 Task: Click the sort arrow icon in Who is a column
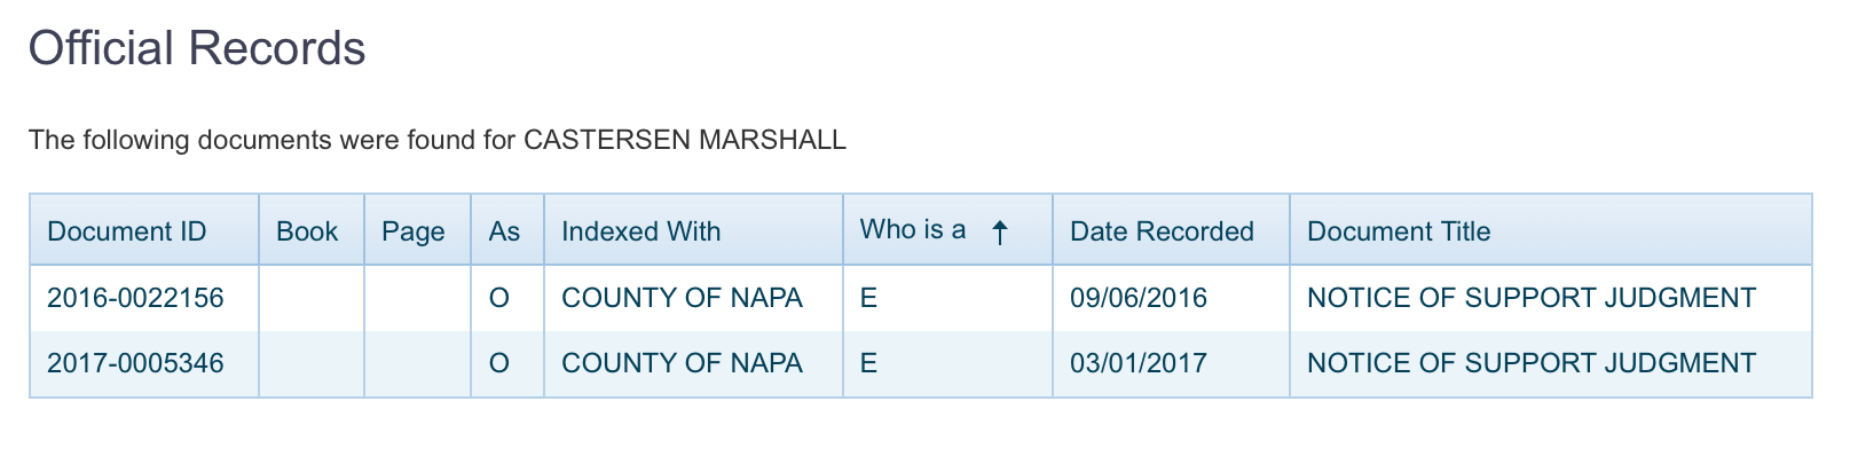(x=999, y=232)
